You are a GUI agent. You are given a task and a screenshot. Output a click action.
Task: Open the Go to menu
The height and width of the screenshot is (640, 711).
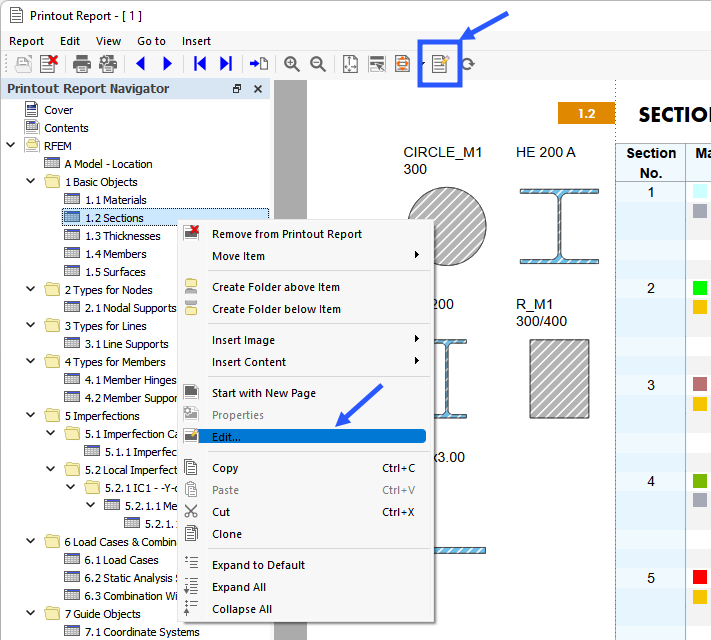pos(151,41)
